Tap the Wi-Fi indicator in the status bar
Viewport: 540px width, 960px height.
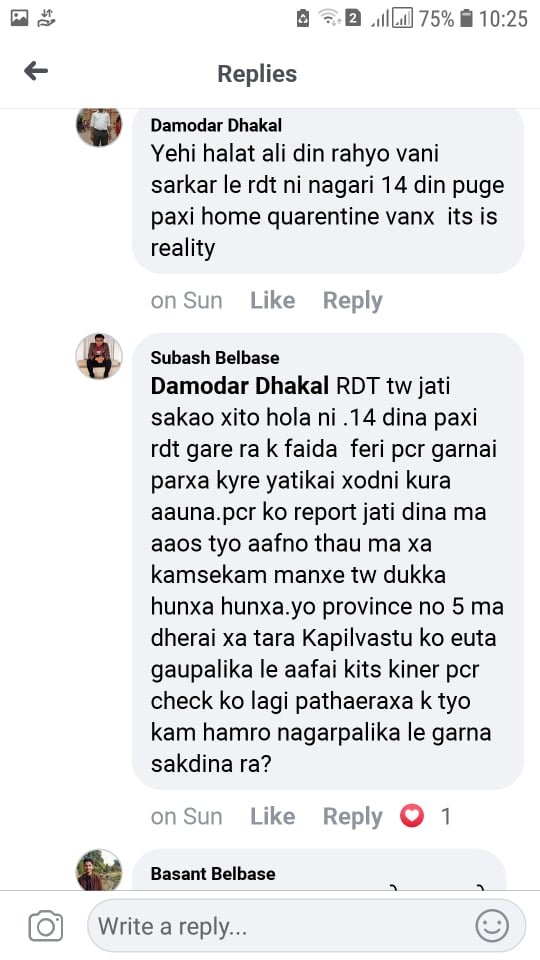coord(329,18)
